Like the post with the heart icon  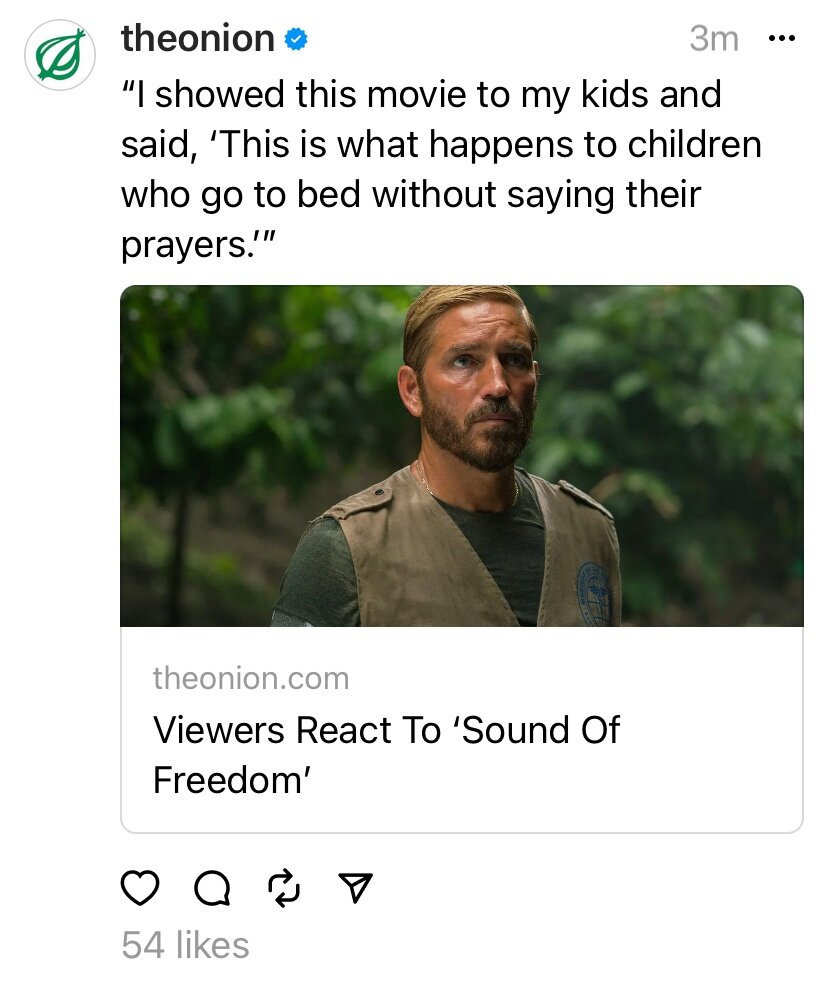[140, 887]
